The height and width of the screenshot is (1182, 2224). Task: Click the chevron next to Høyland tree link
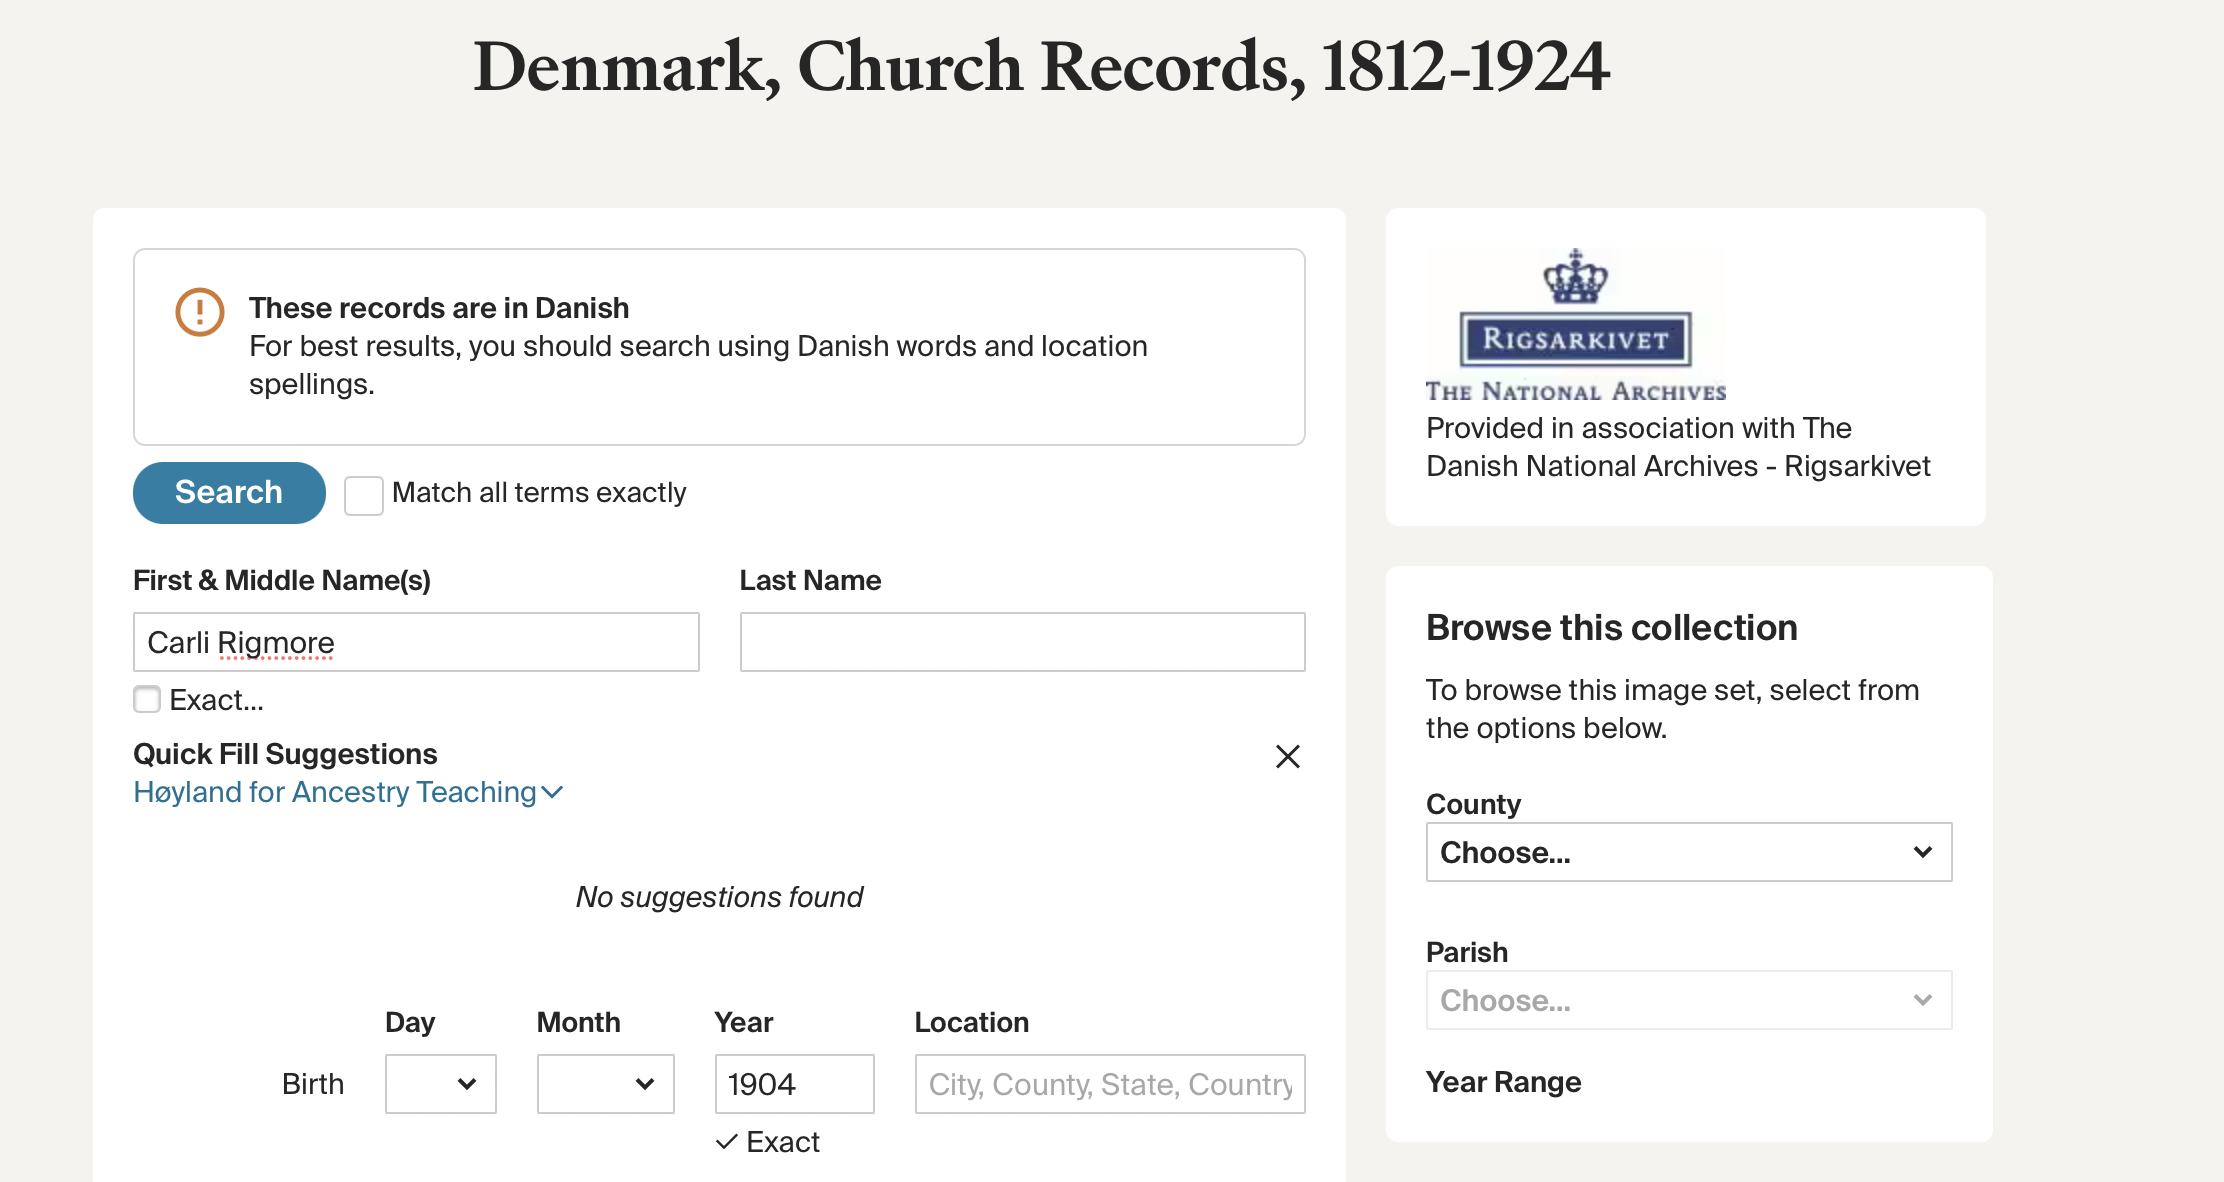pos(552,793)
